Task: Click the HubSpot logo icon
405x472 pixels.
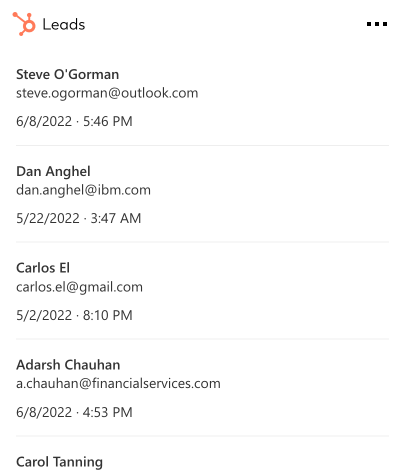Action: 24,24
